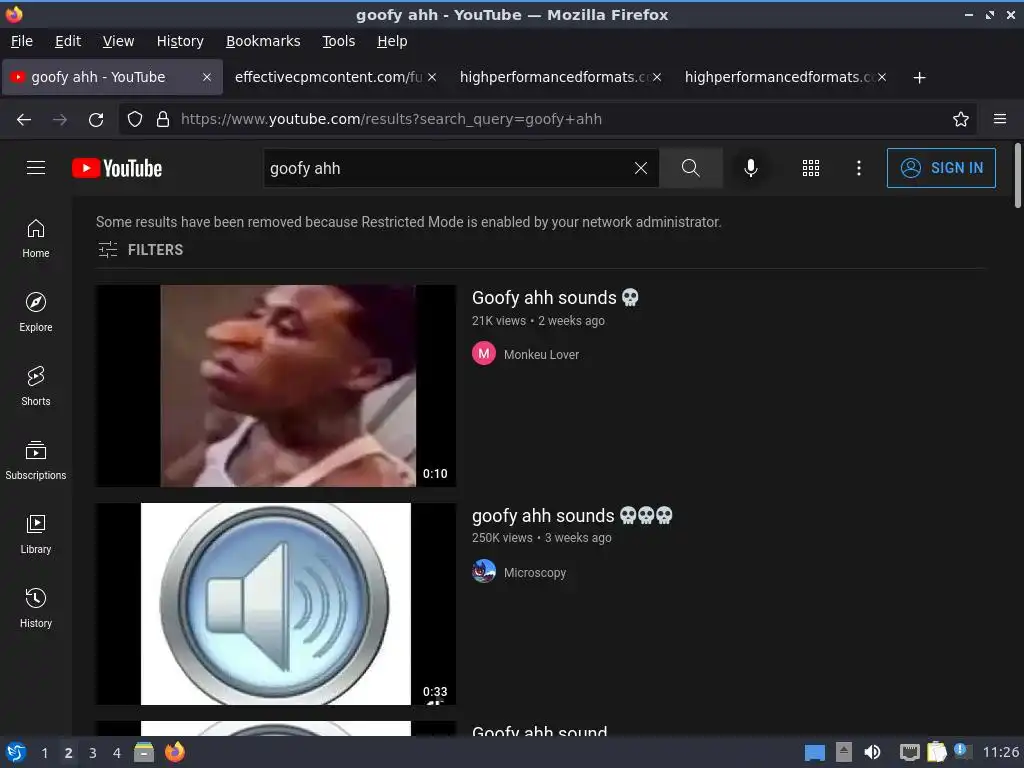Viewport: 1024px width, 768px height.
Task: Open the file manager from the taskbar
Action: click(144, 752)
